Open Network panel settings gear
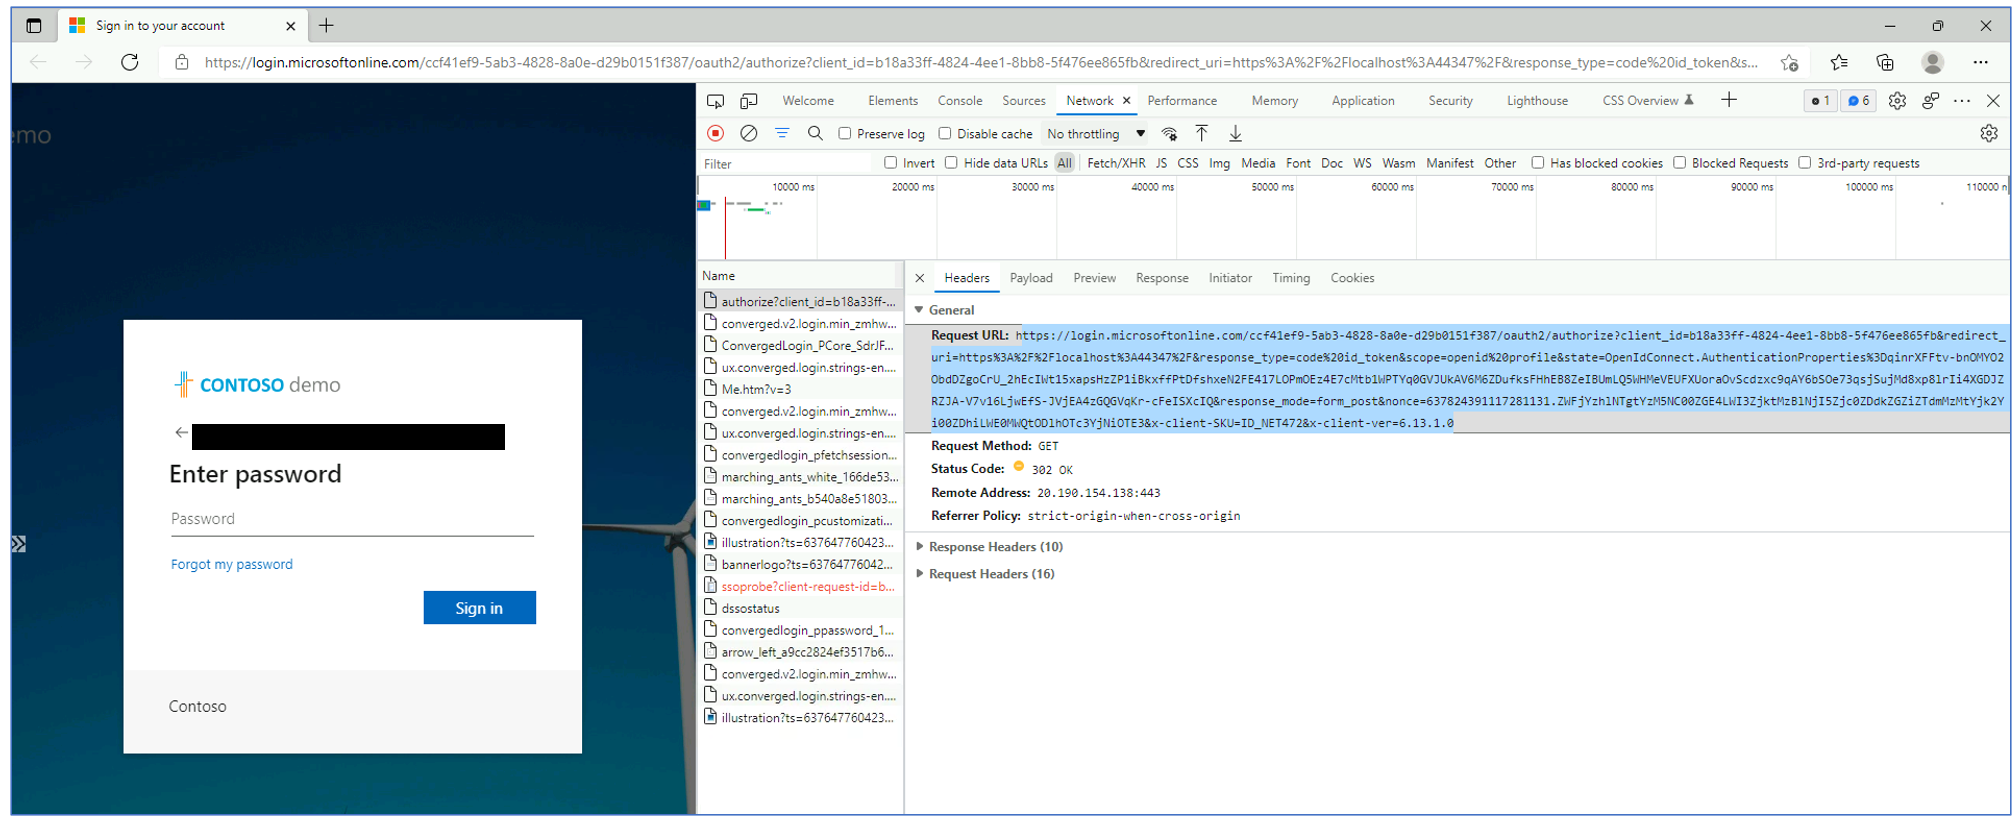This screenshot has width=2015, height=820. (x=1989, y=133)
